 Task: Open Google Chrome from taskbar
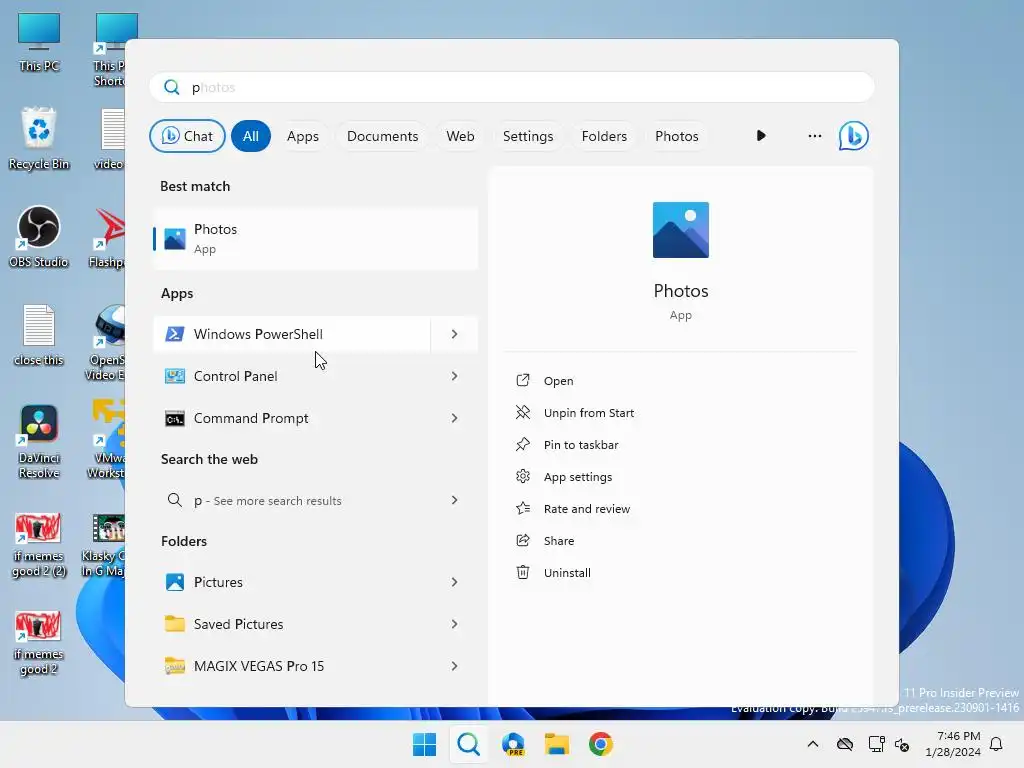point(601,744)
